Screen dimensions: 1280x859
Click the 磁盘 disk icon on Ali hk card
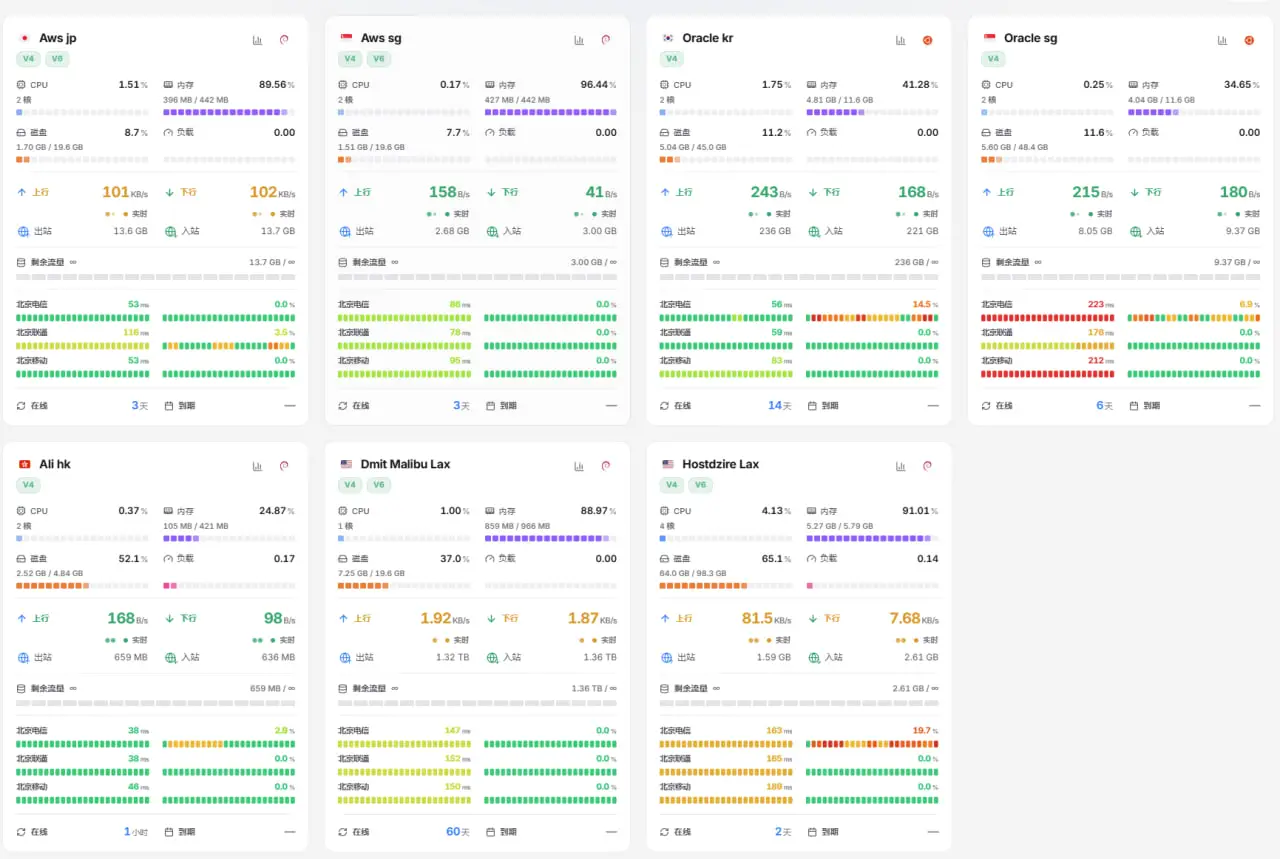pos(22,559)
